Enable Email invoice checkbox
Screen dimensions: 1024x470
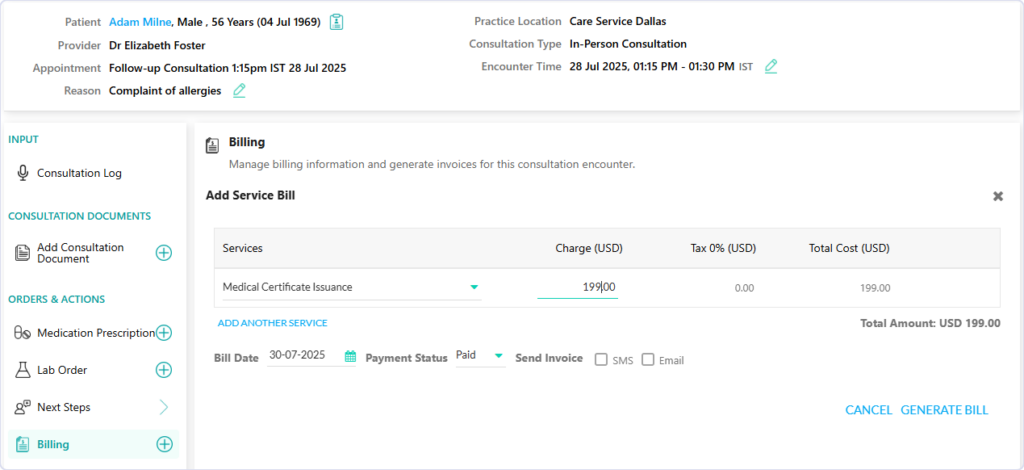(x=648, y=360)
